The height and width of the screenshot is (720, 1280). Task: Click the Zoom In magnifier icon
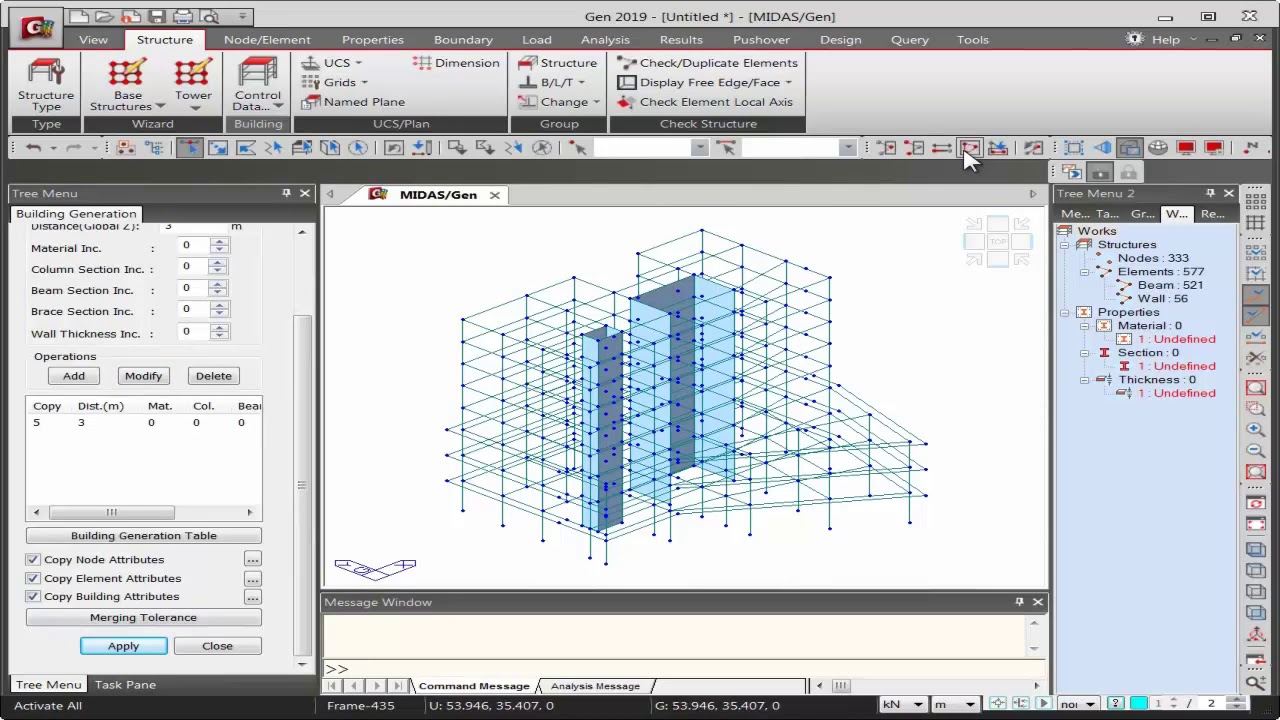pos(1256,429)
